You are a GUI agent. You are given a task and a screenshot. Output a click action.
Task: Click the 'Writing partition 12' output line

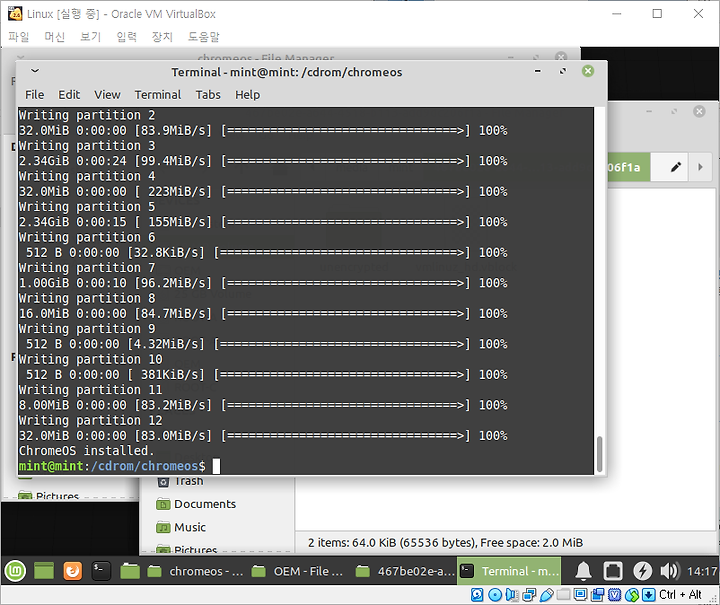[90, 420]
